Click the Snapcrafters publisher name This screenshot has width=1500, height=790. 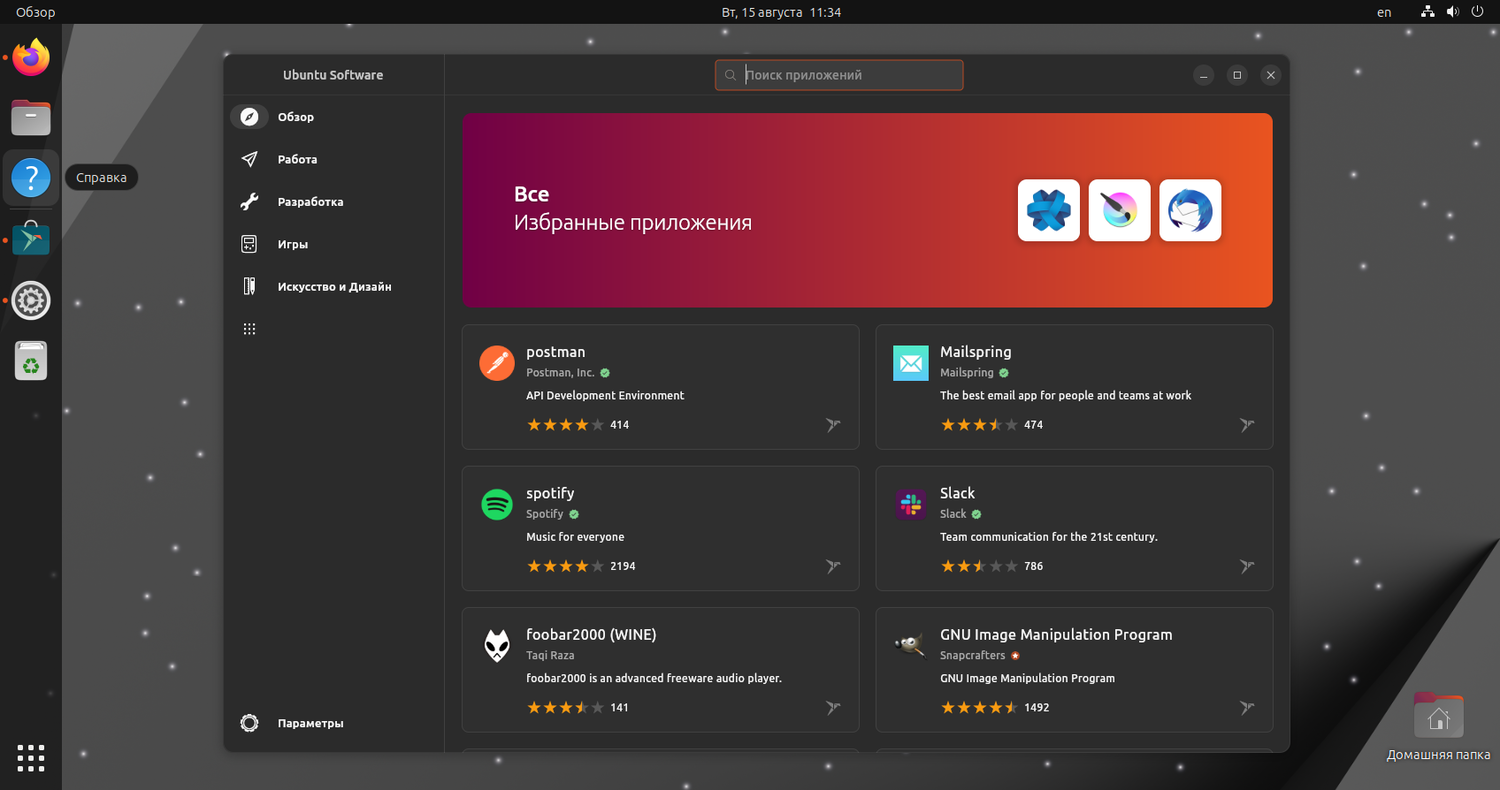point(973,655)
